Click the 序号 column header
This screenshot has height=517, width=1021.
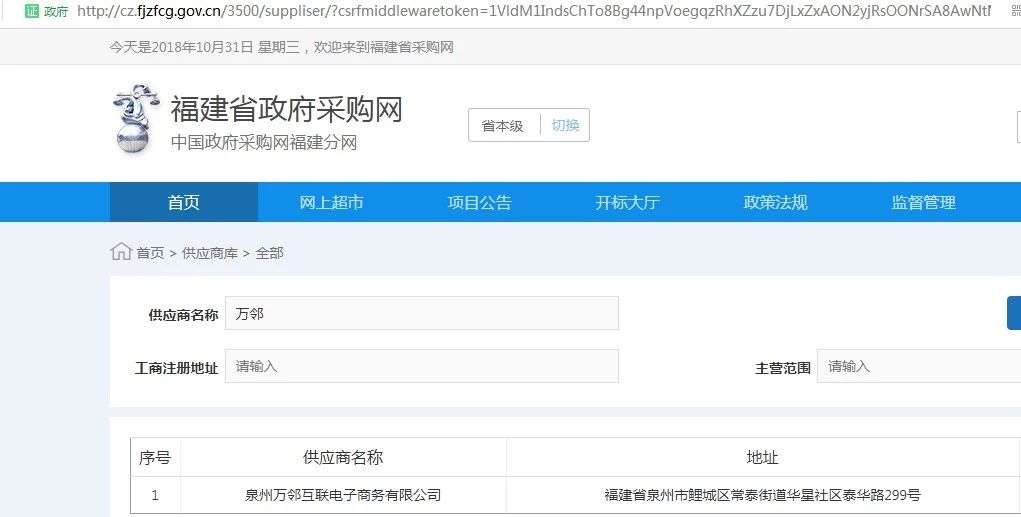pos(155,457)
